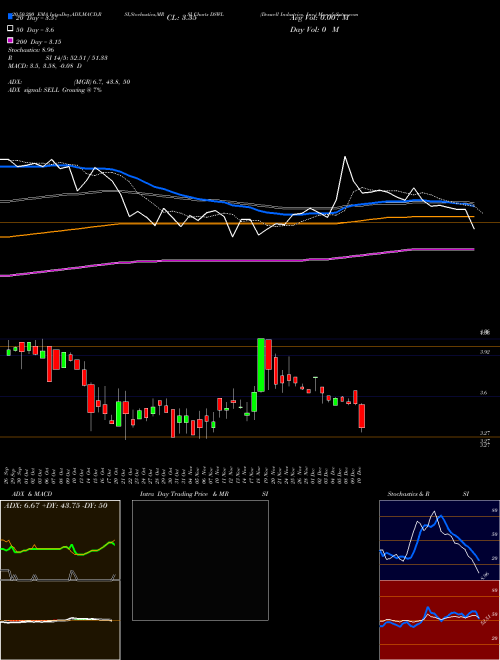Click the blue 20 Day legend swatch
The height and width of the screenshot is (660, 500).
pos(10,16)
